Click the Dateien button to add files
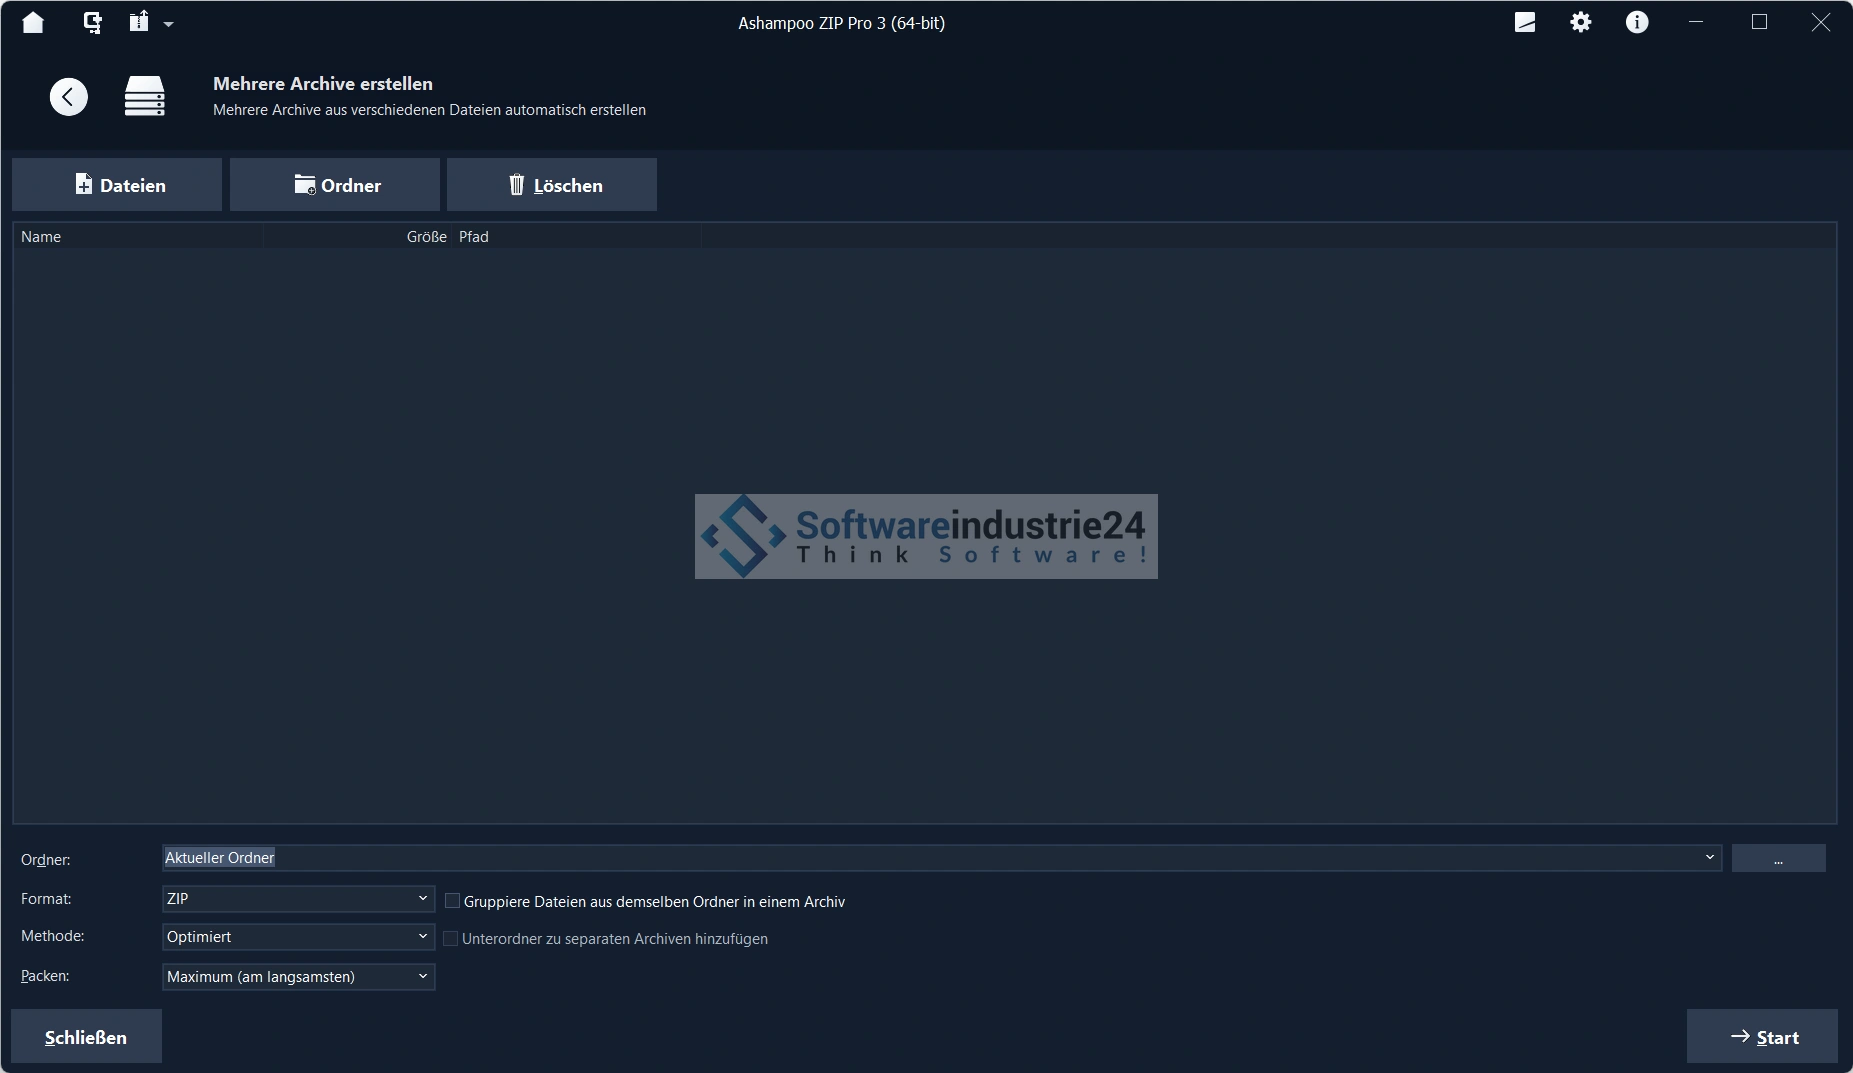 coord(118,185)
